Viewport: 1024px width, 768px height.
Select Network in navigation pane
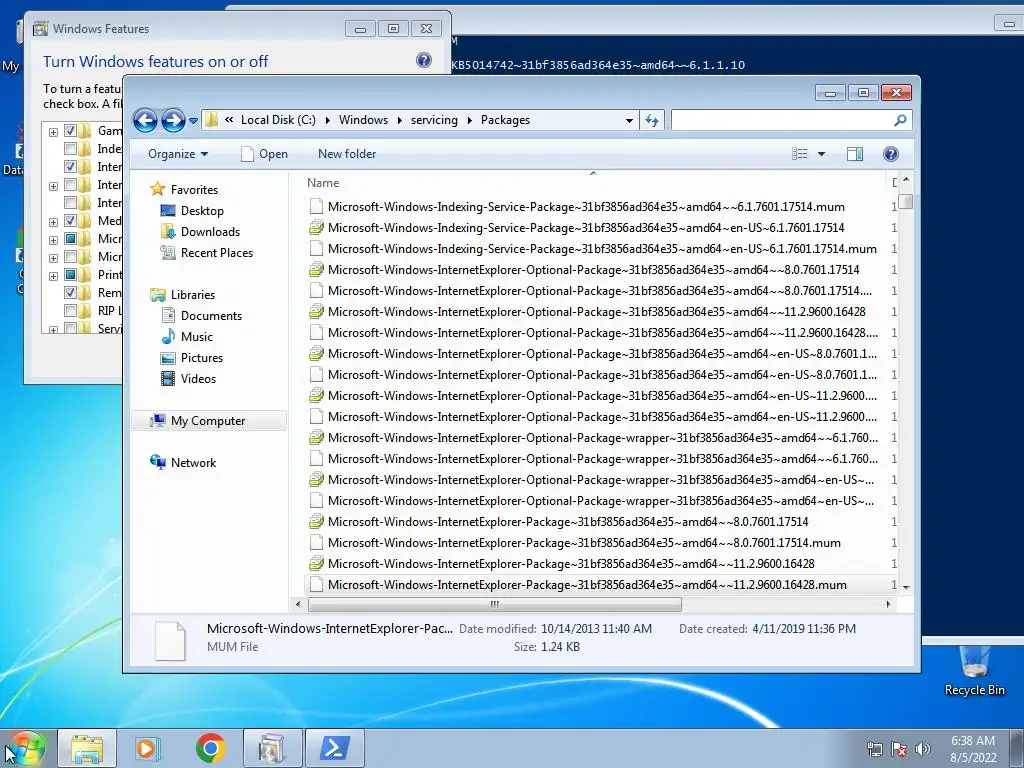click(193, 463)
